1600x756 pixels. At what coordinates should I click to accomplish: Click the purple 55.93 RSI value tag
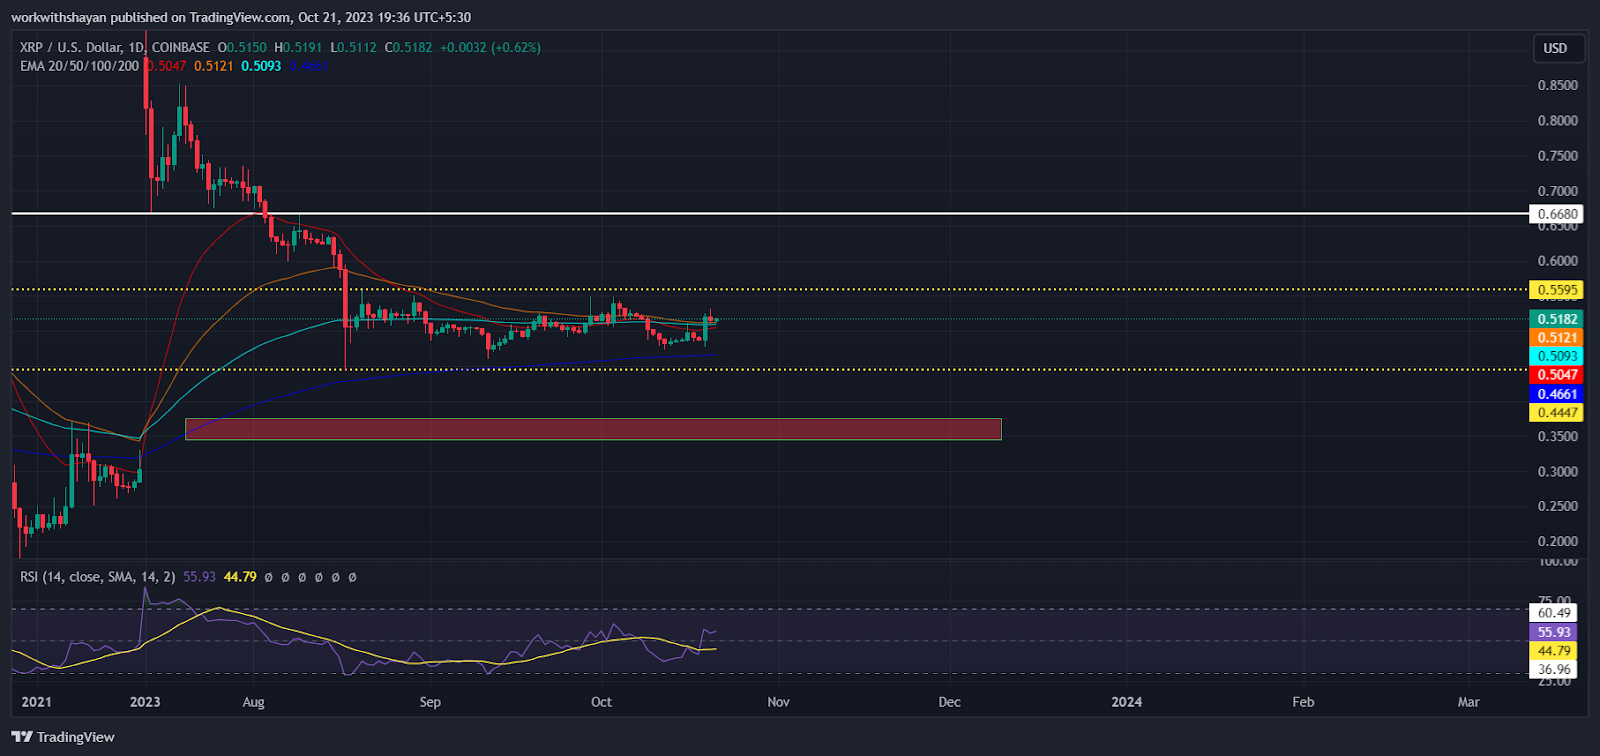[1554, 632]
